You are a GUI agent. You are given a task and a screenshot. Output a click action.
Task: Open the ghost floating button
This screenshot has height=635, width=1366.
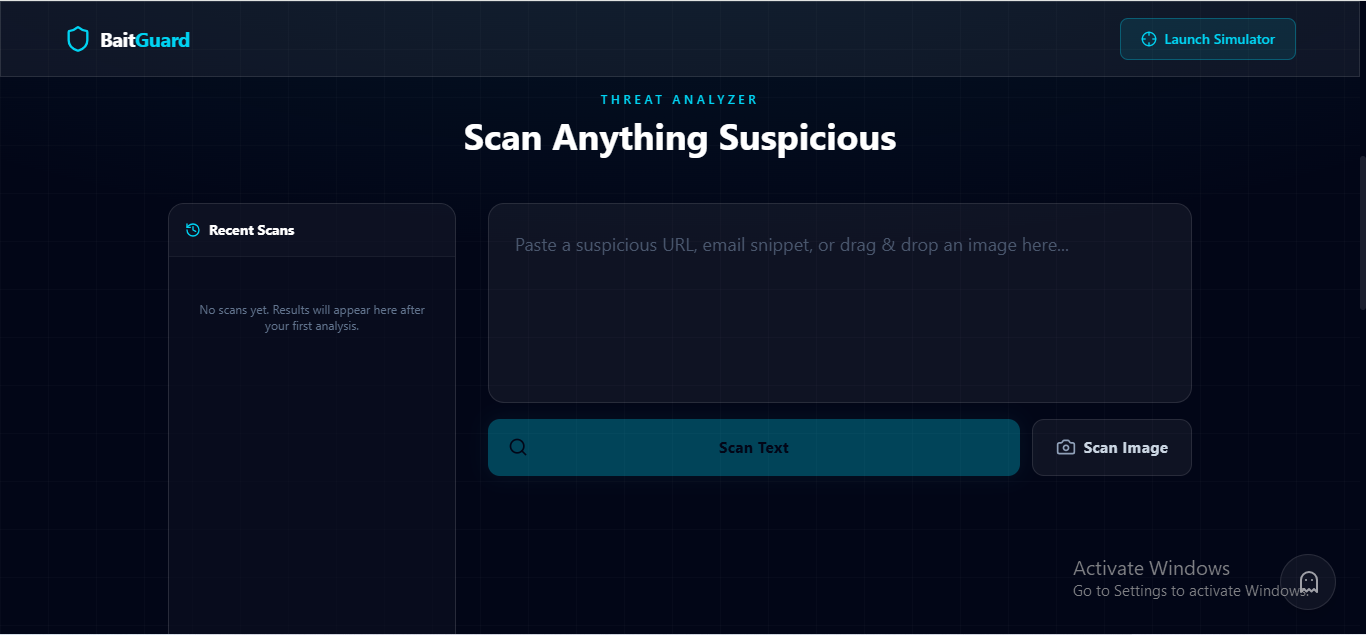click(1308, 582)
